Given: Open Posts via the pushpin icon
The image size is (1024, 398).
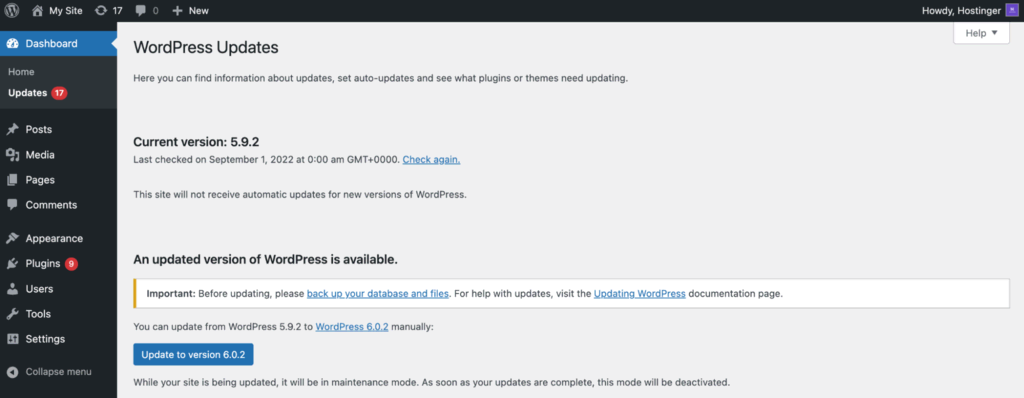Looking at the screenshot, I should click(12, 129).
